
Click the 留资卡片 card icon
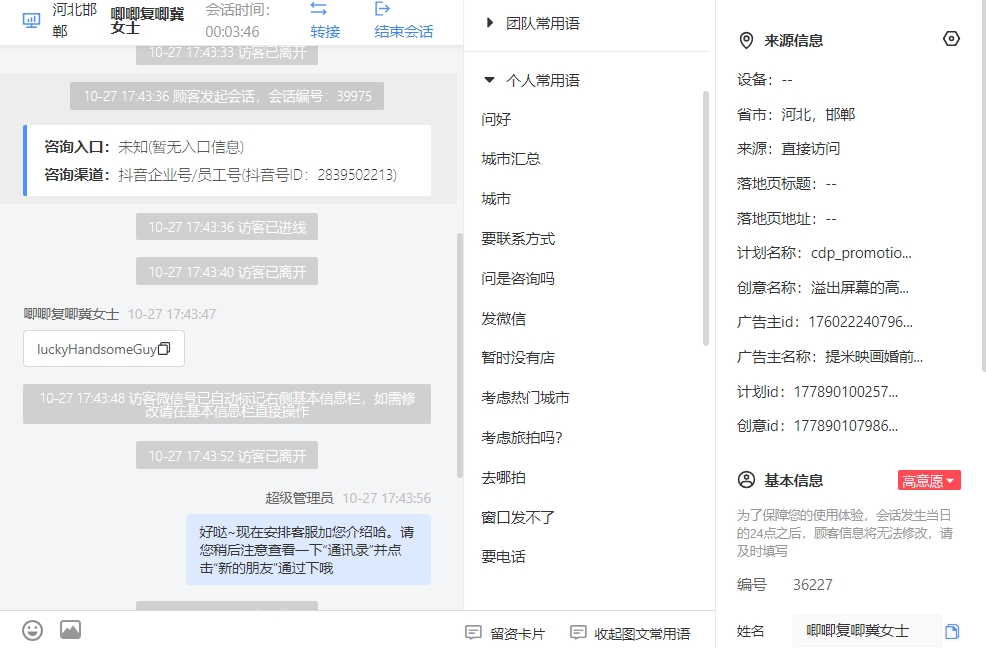(x=474, y=632)
